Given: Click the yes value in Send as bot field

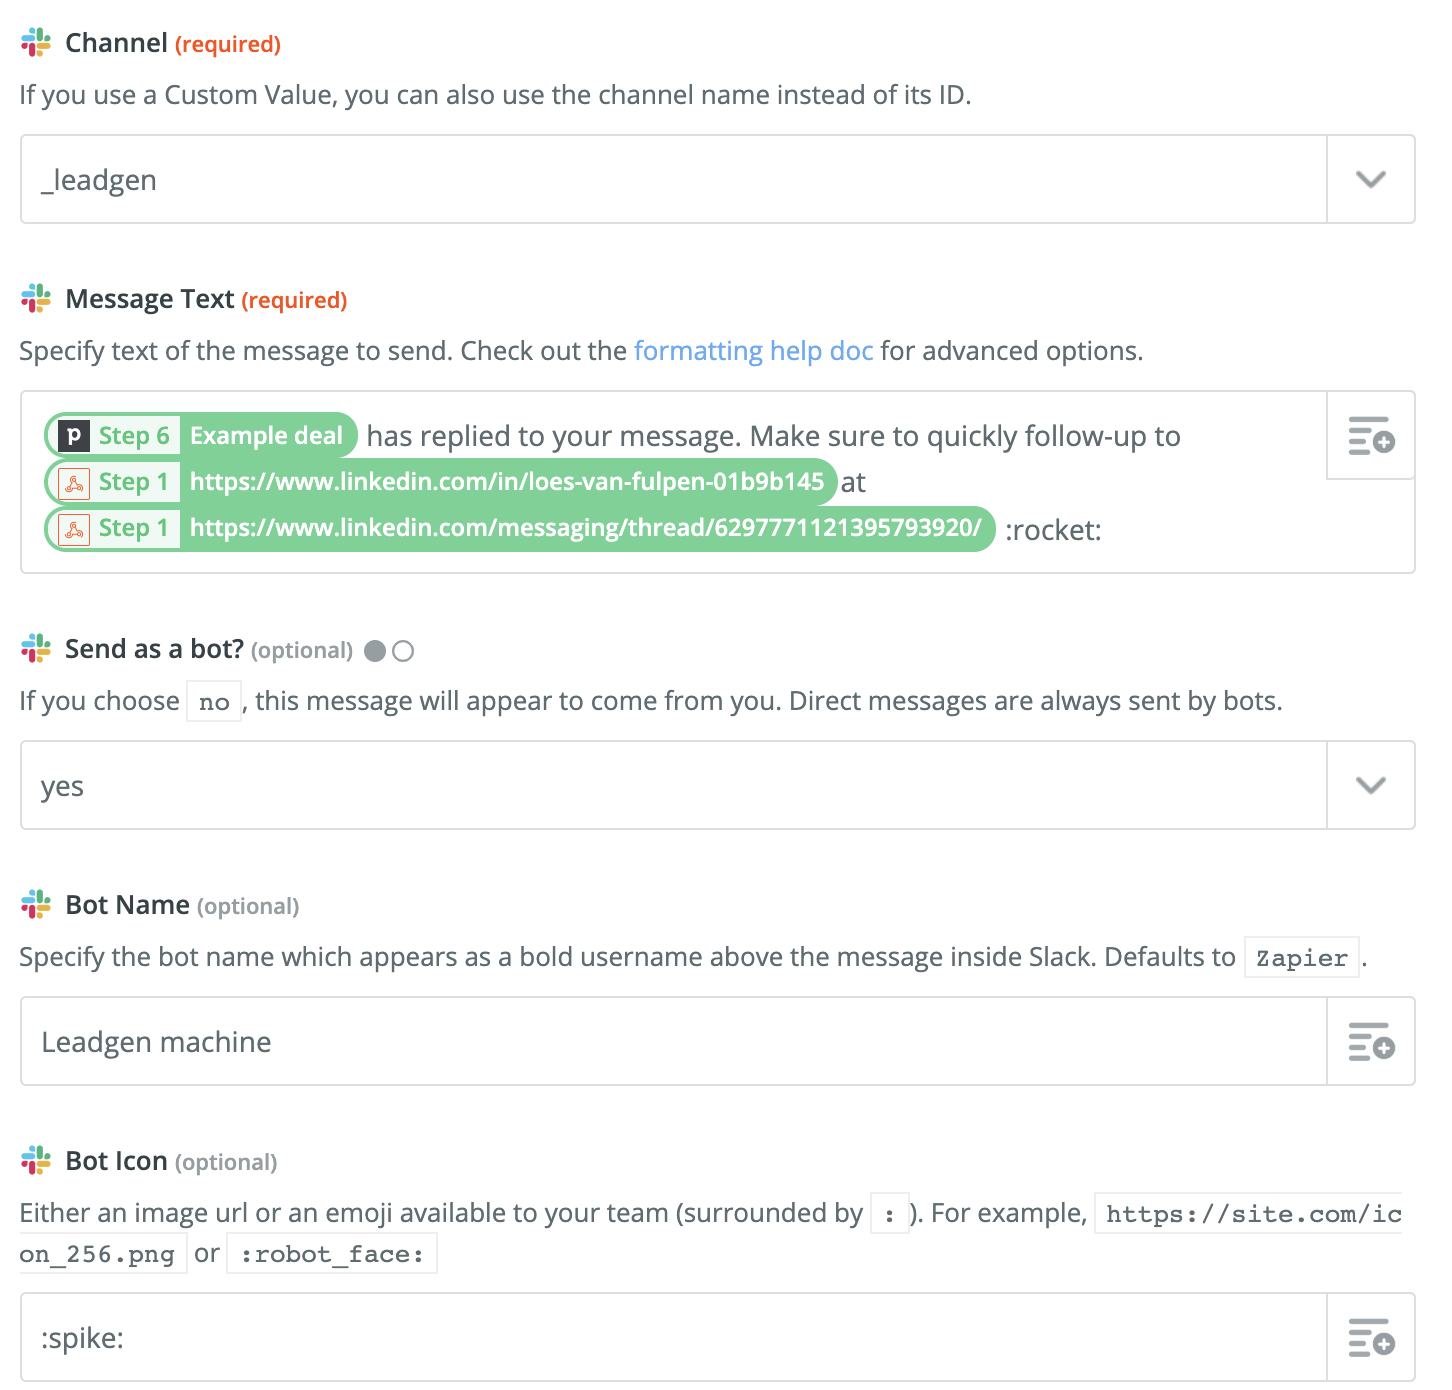Looking at the screenshot, I should pos(62,787).
